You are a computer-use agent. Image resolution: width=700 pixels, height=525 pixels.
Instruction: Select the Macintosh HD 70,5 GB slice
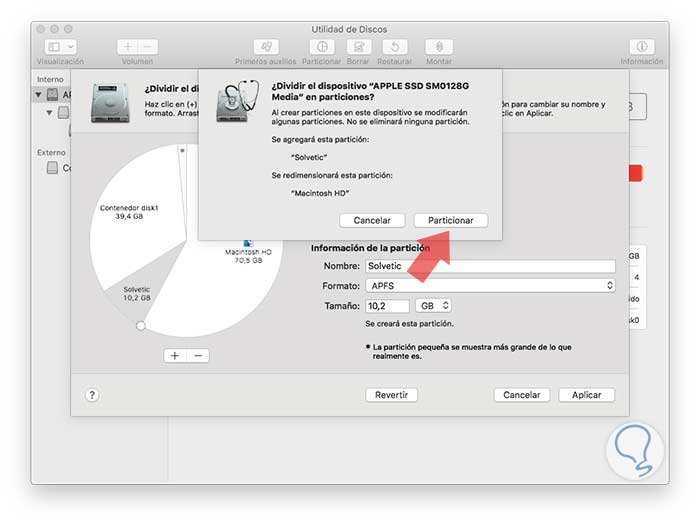(x=249, y=256)
